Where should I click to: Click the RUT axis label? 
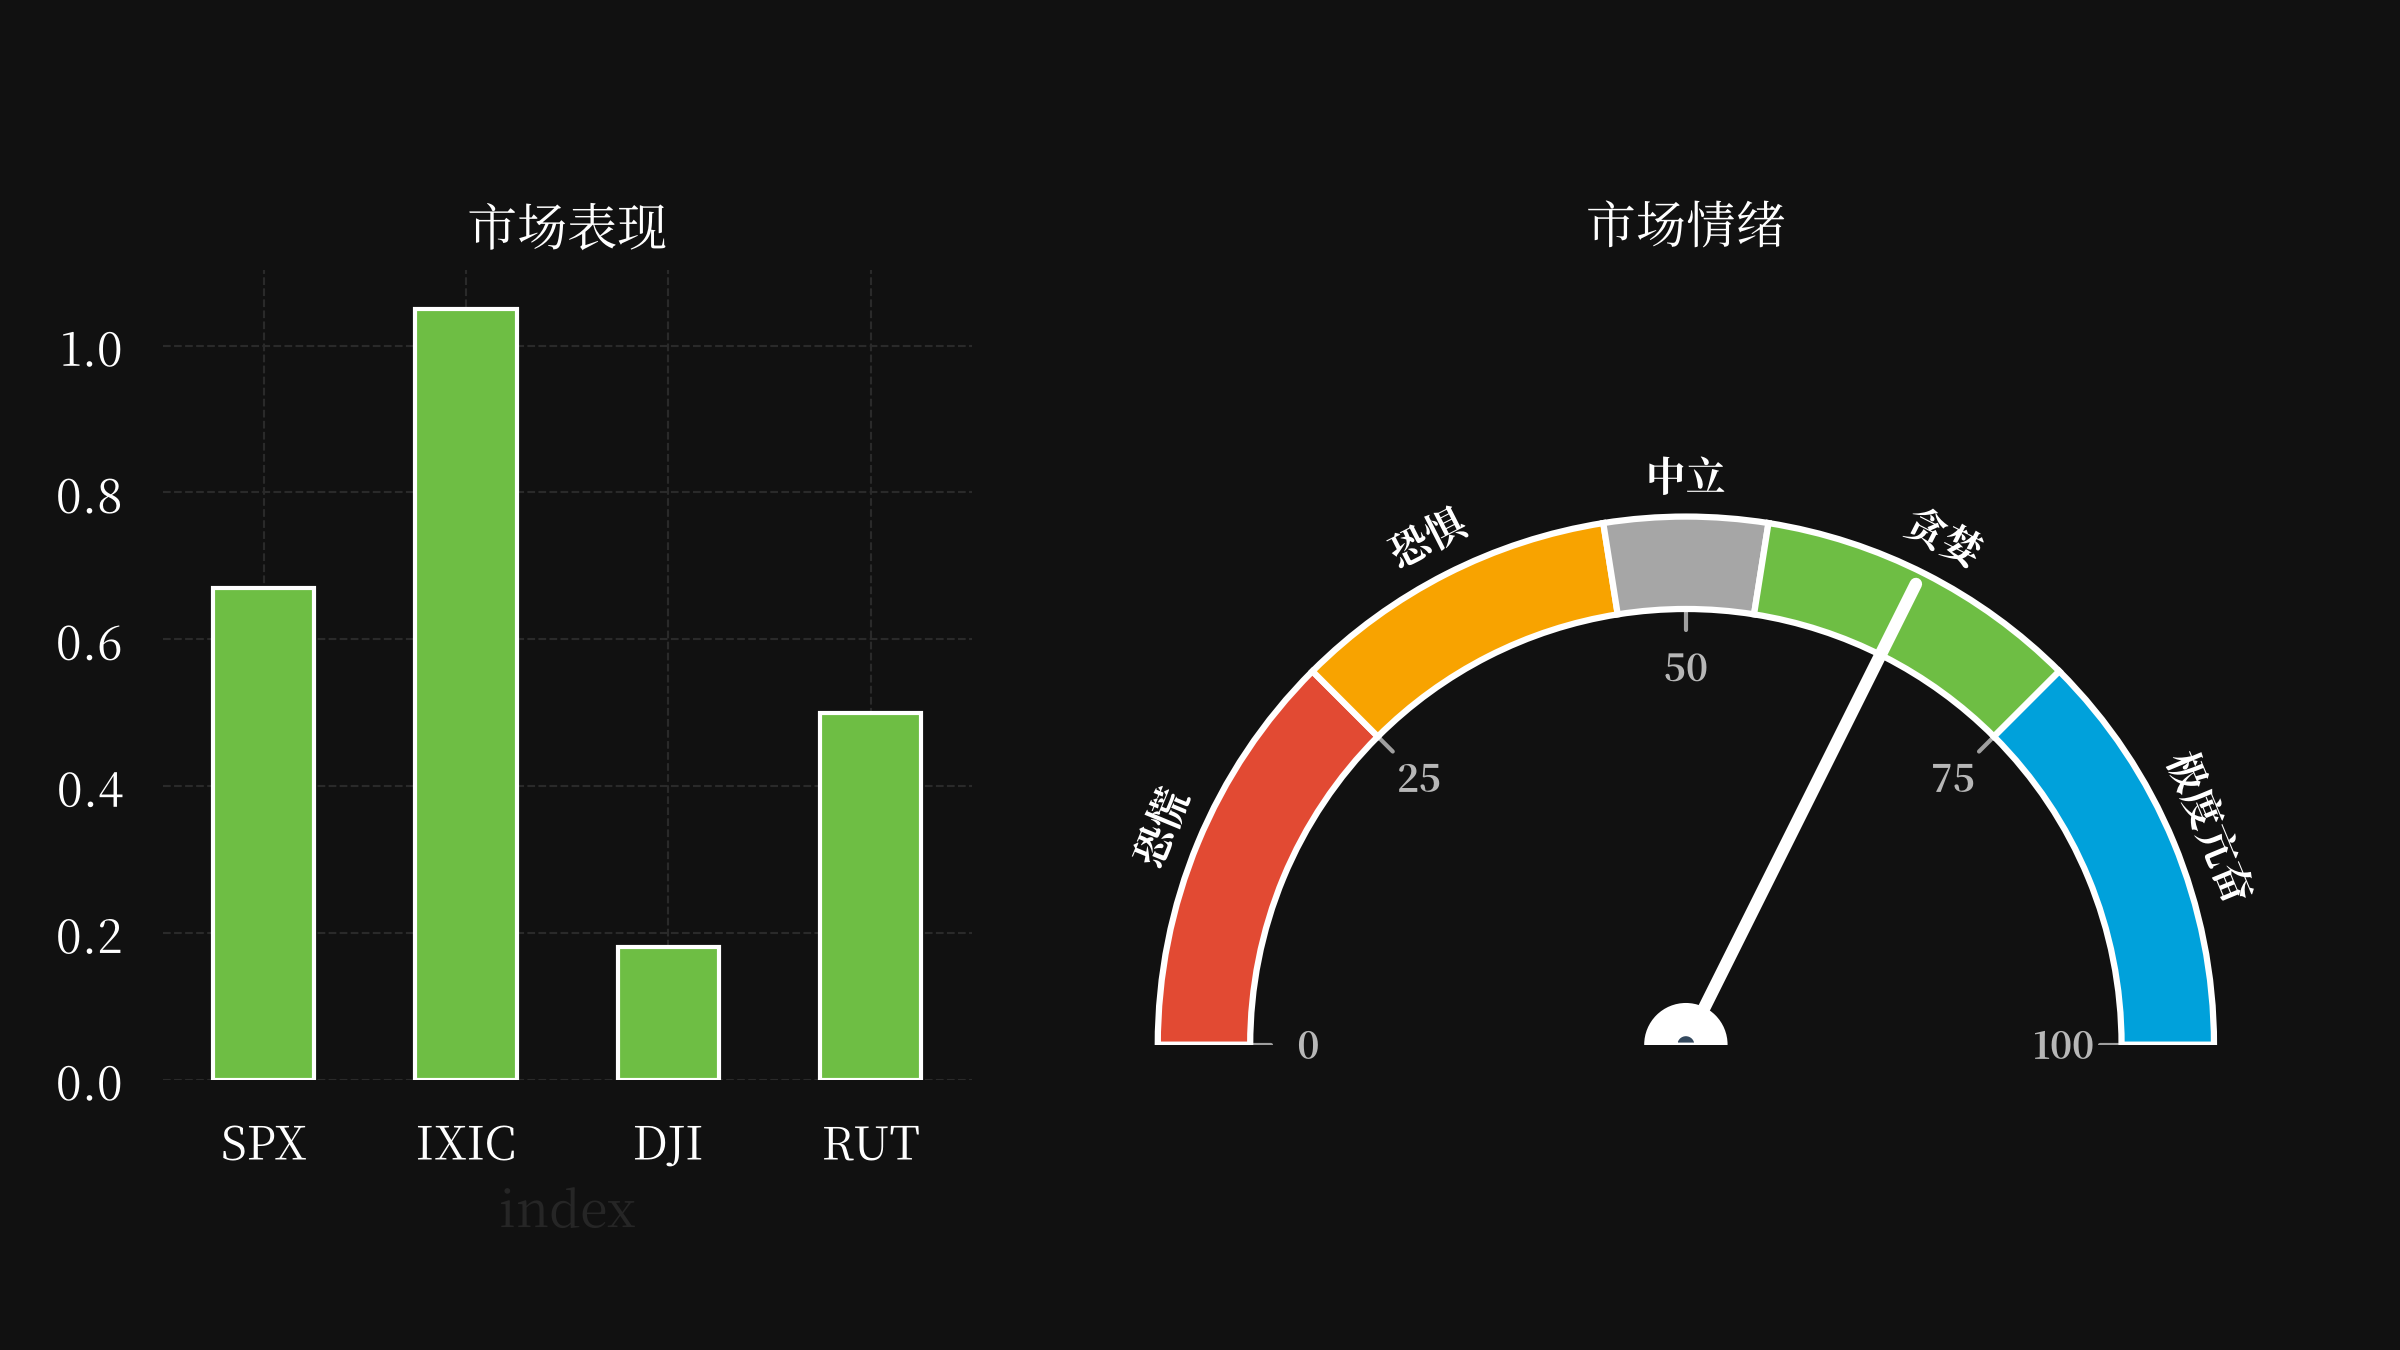[870, 1143]
